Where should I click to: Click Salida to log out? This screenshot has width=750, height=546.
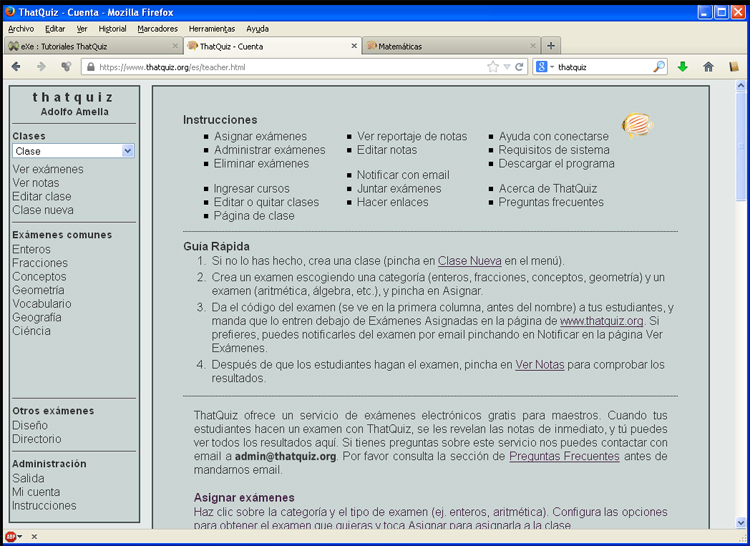coord(28,478)
